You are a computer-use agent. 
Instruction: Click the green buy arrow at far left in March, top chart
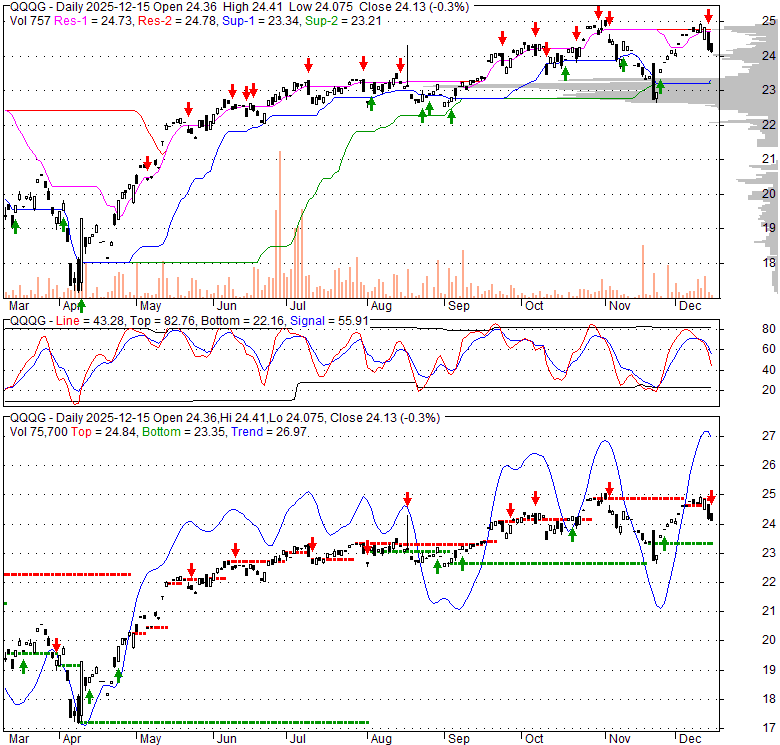[15, 227]
